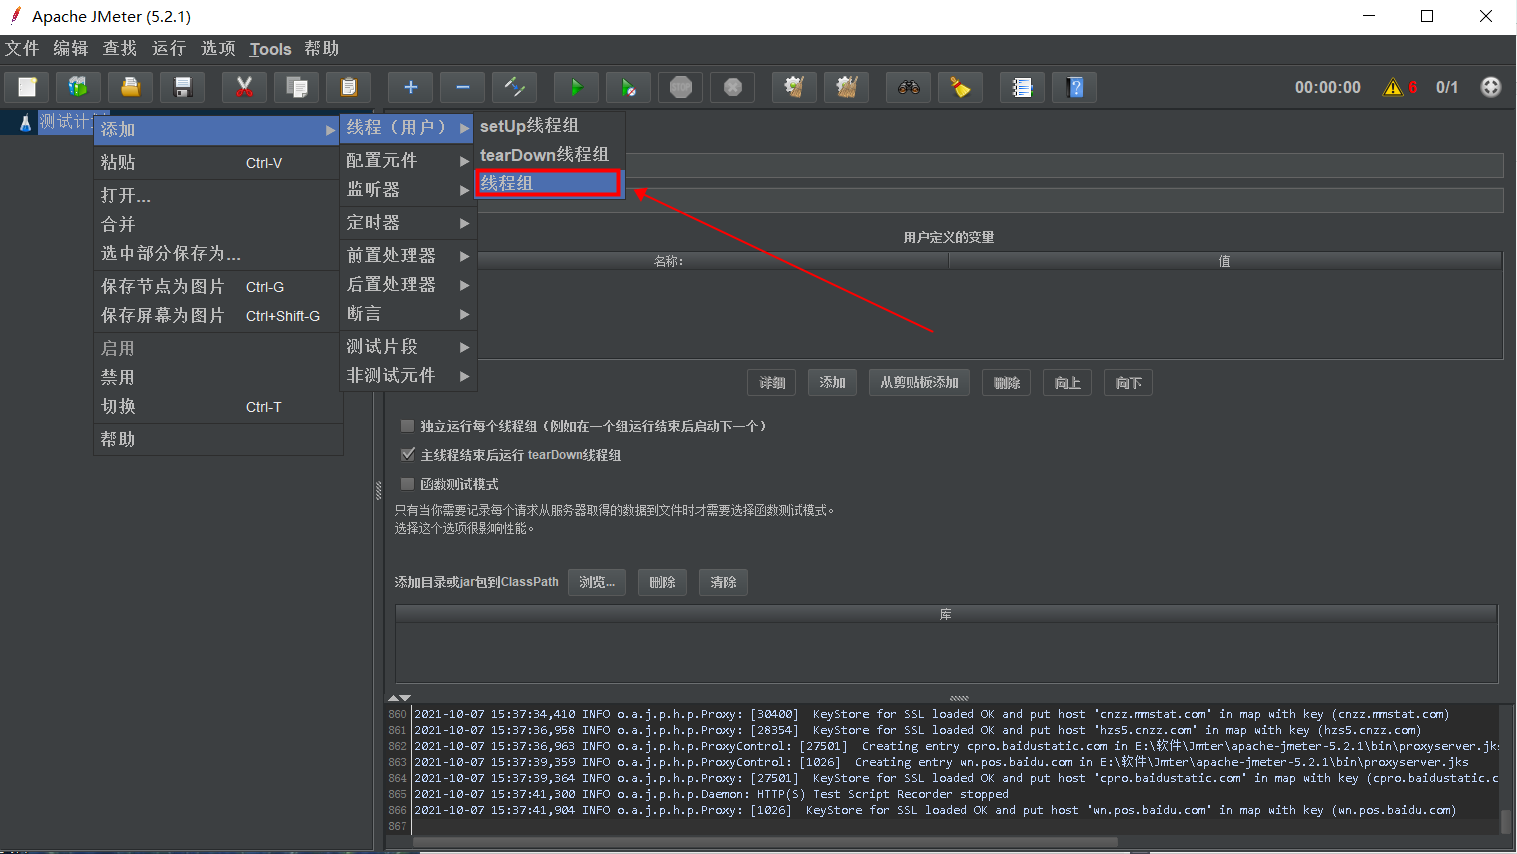Select tearDown线程组 in the submenu
The height and width of the screenshot is (854, 1517).
(x=549, y=154)
